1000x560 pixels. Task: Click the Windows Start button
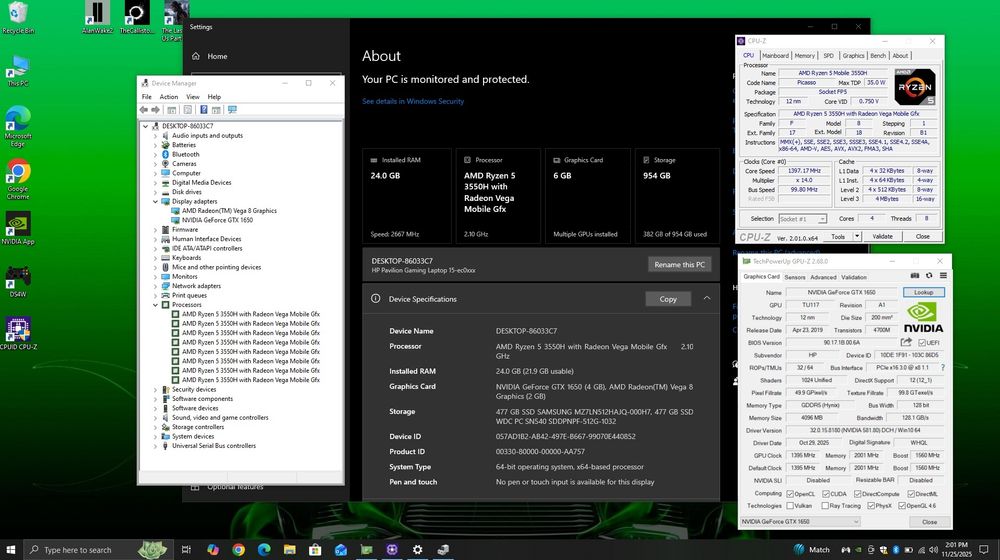pyautogui.click(x=11, y=549)
